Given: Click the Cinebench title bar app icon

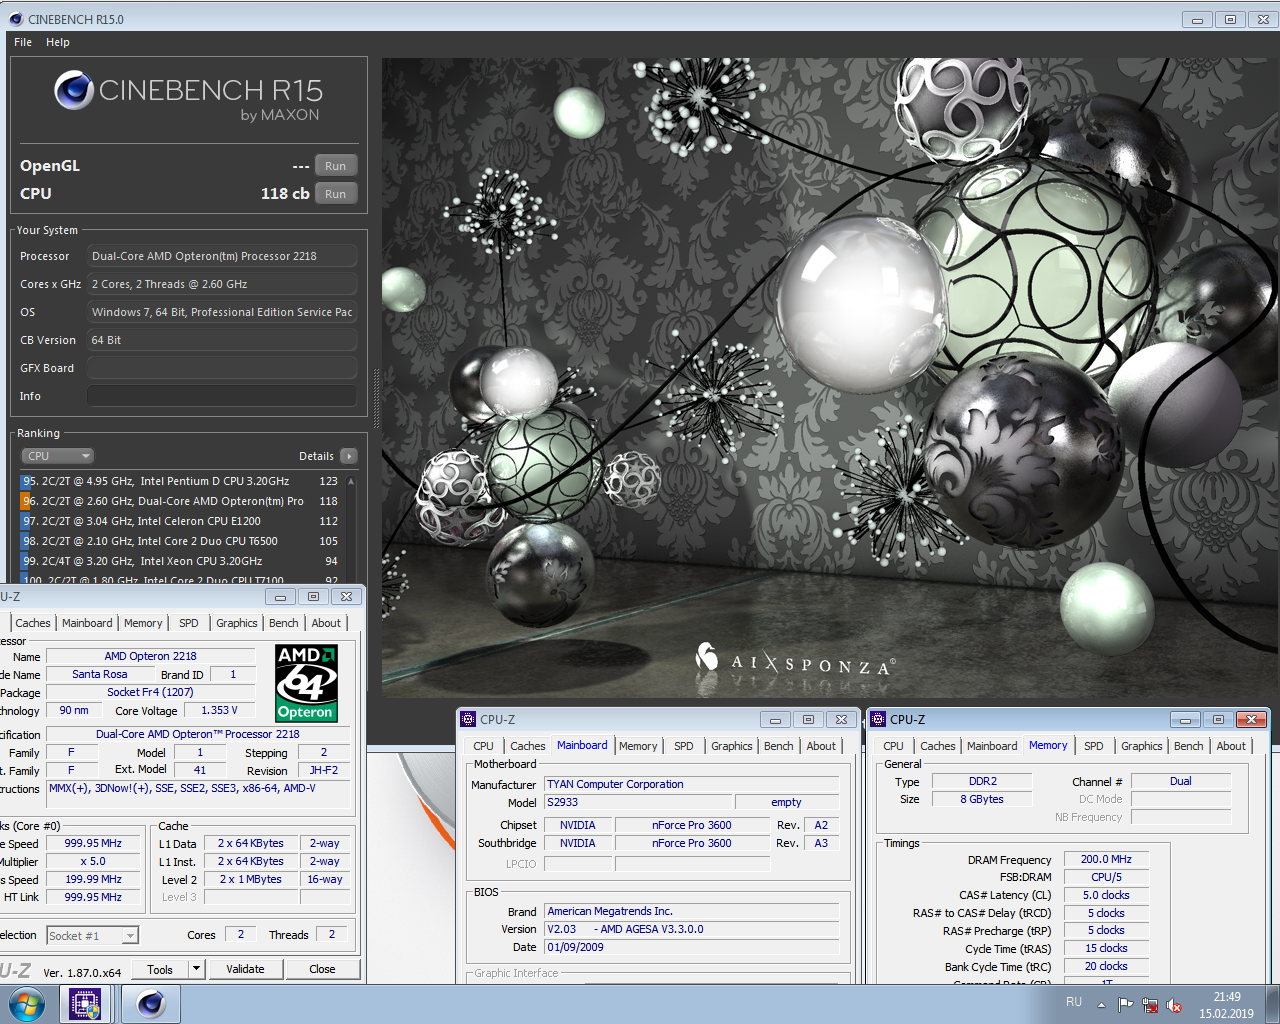Looking at the screenshot, I should tap(15, 19).
